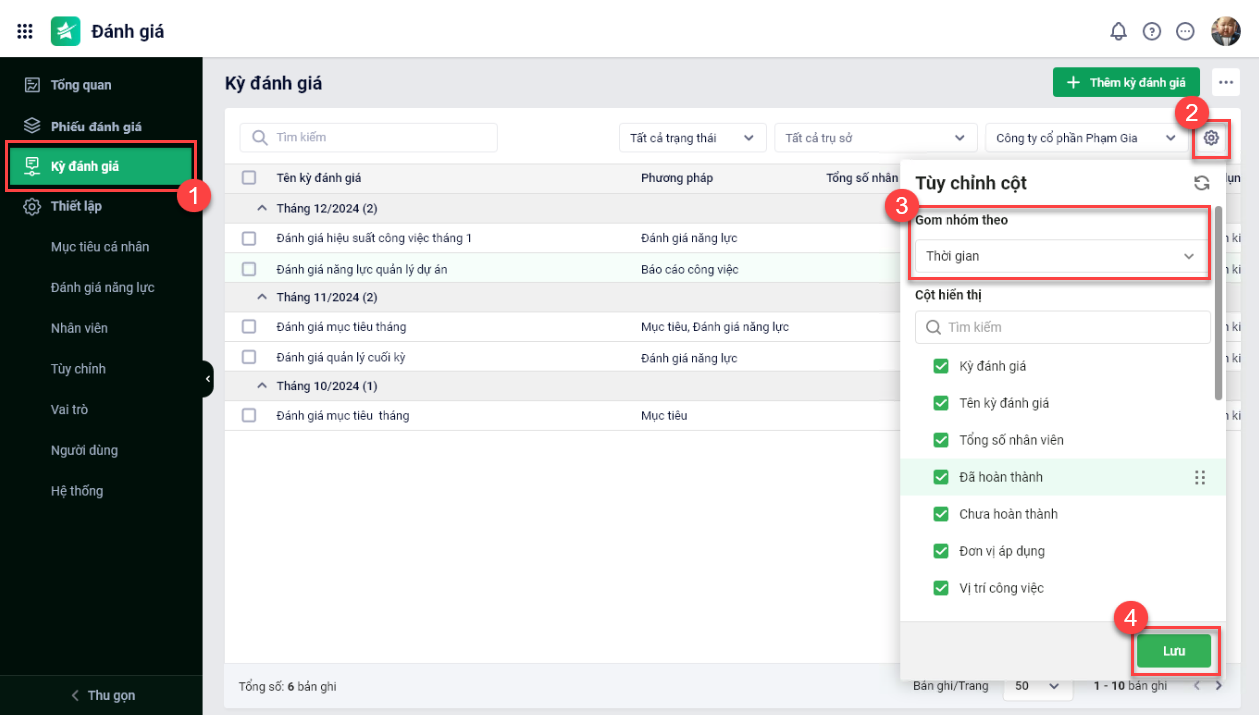
Task: Reset columns with the refresh icon
Action: tap(1202, 183)
